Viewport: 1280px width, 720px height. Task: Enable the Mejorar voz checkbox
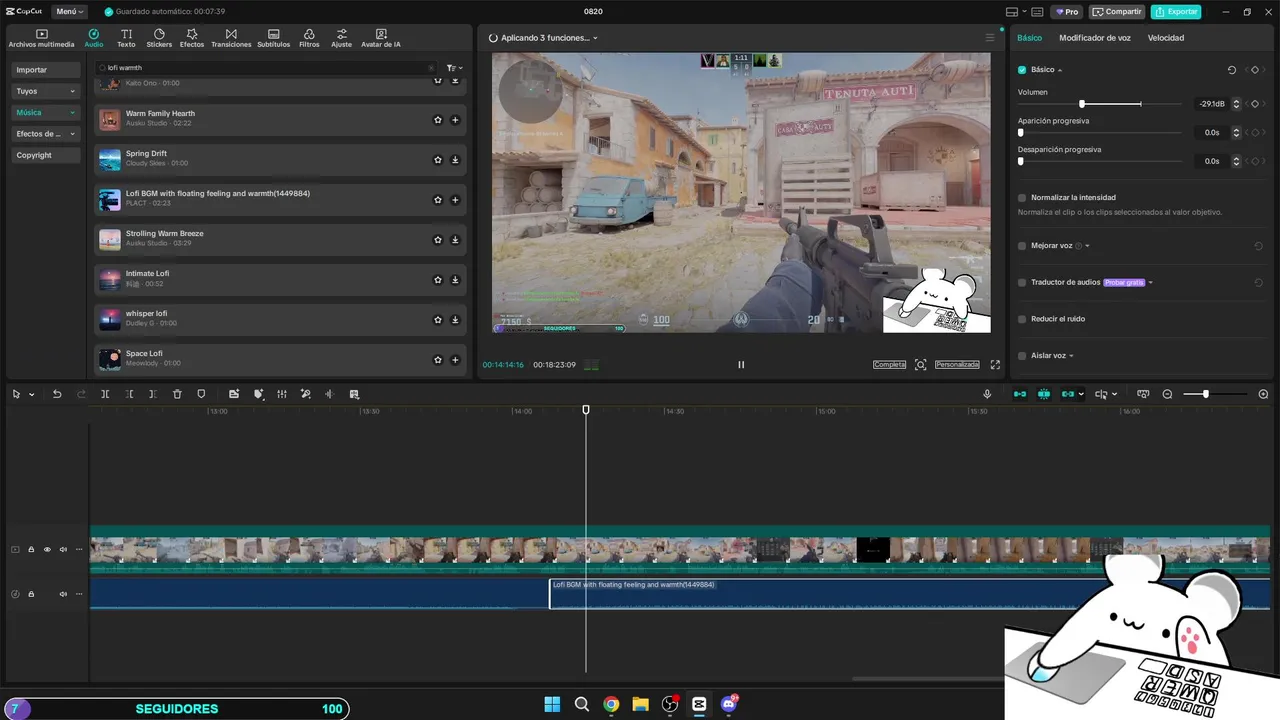pyautogui.click(x=1022, y=246)
